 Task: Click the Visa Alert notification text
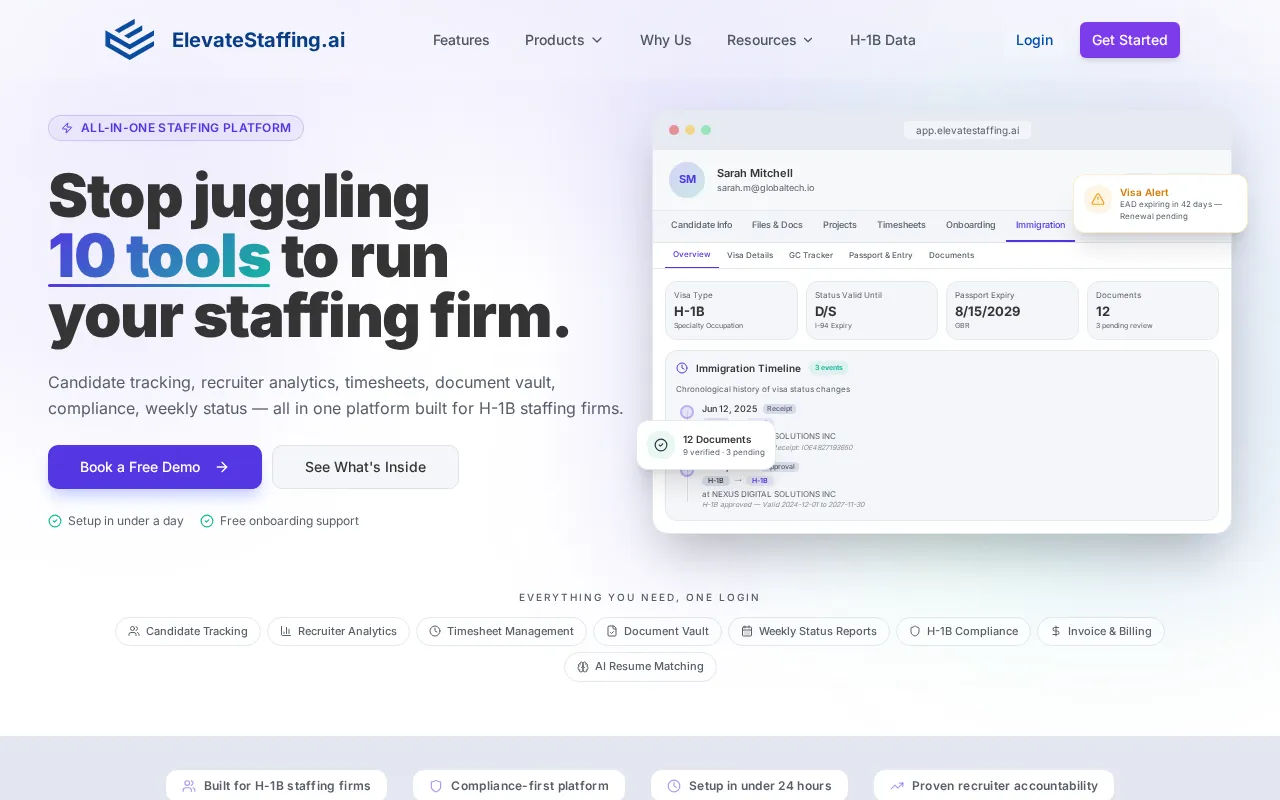[x=1171, y=204]
